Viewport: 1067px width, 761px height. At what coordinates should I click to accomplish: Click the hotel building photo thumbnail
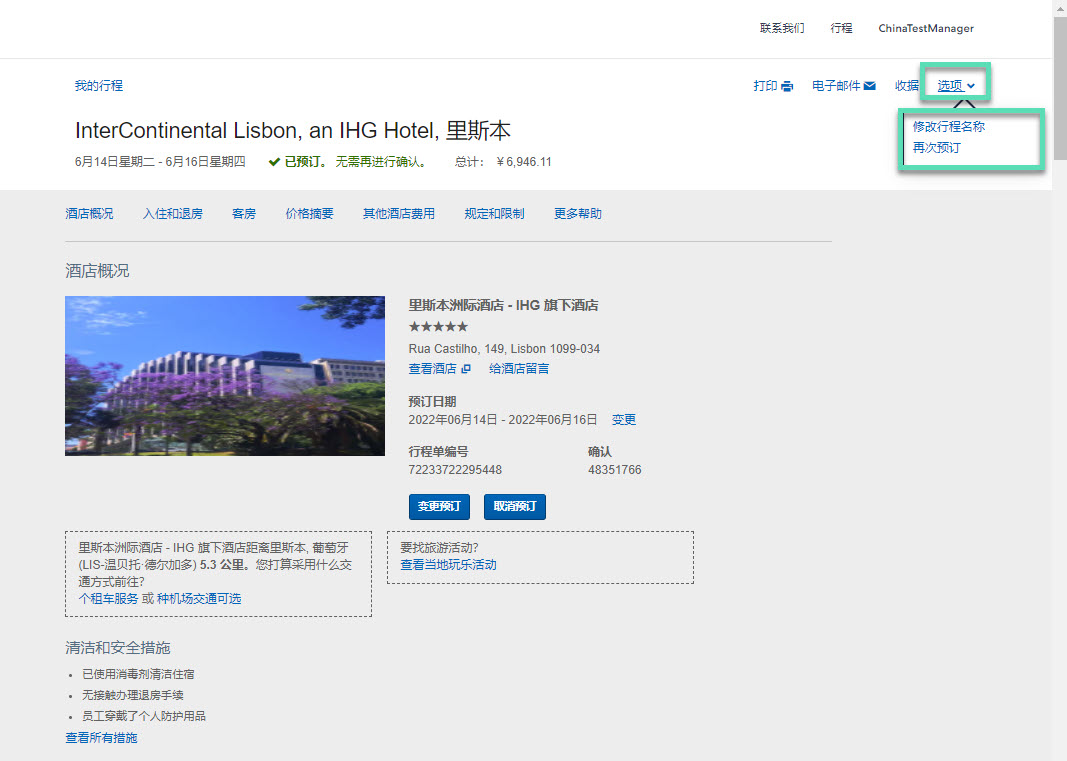coord(225,376)
